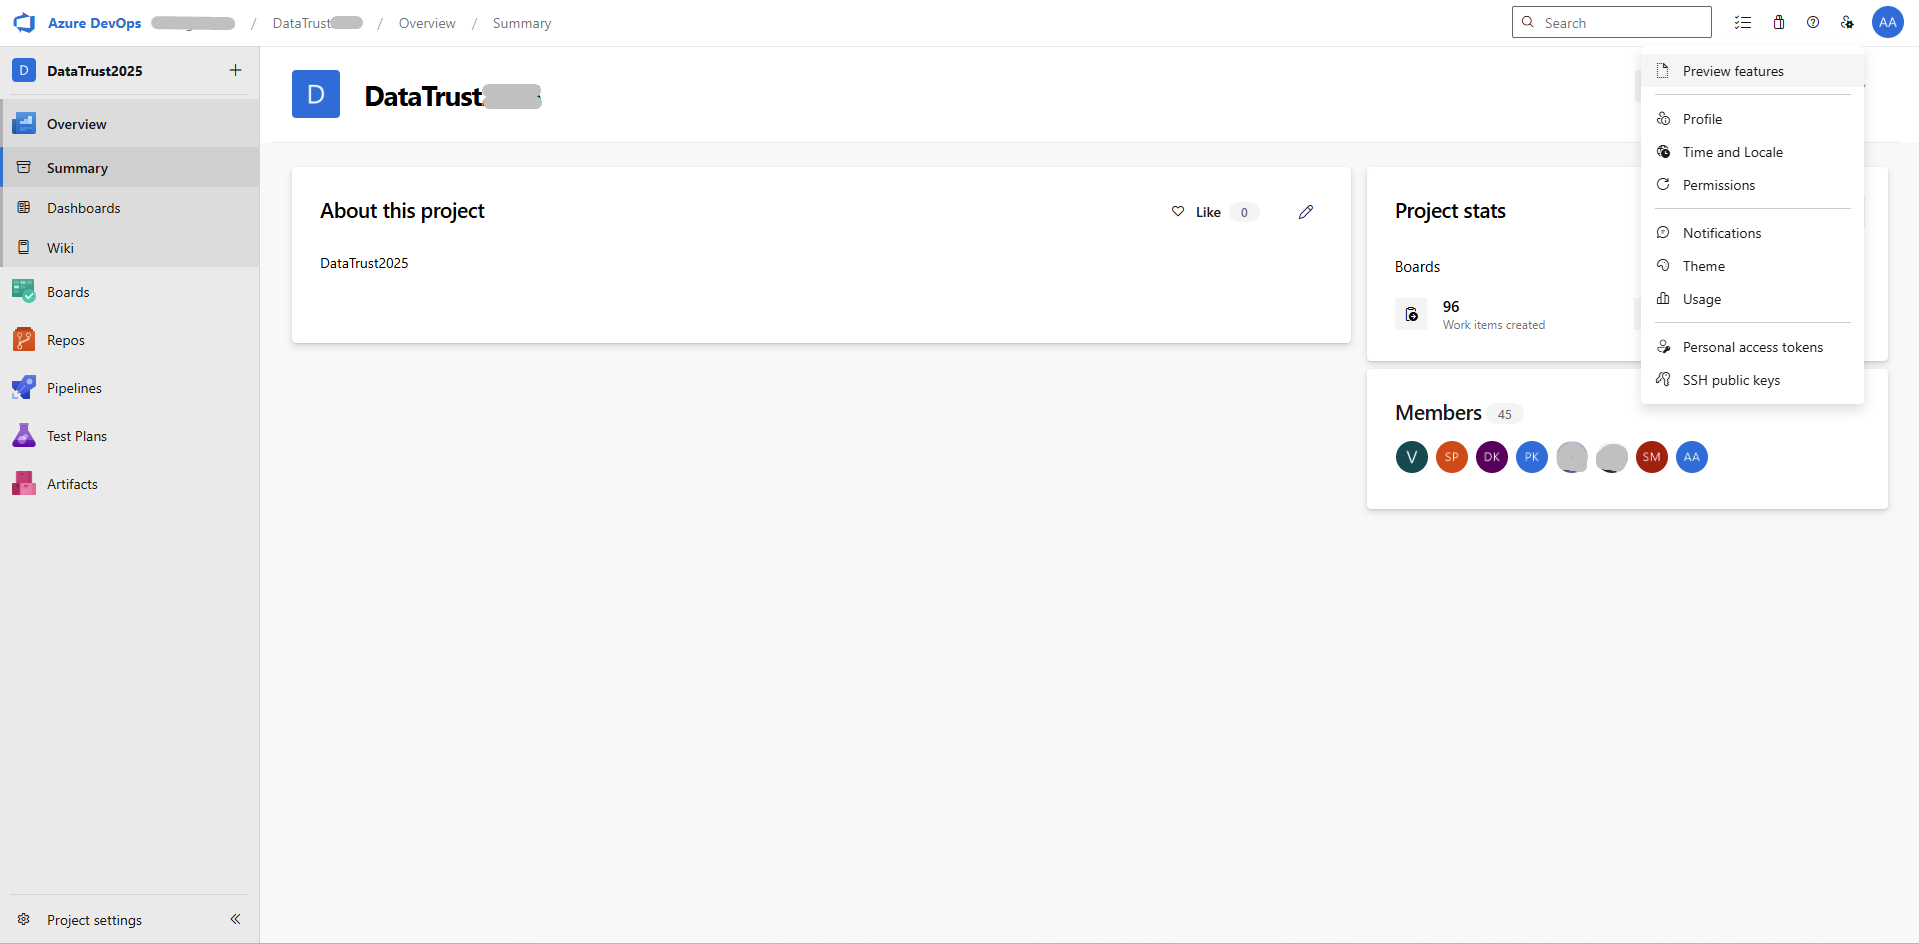The image size is (1919, 944).
Task: Click member avatar V
Action: click(1411, 457)
